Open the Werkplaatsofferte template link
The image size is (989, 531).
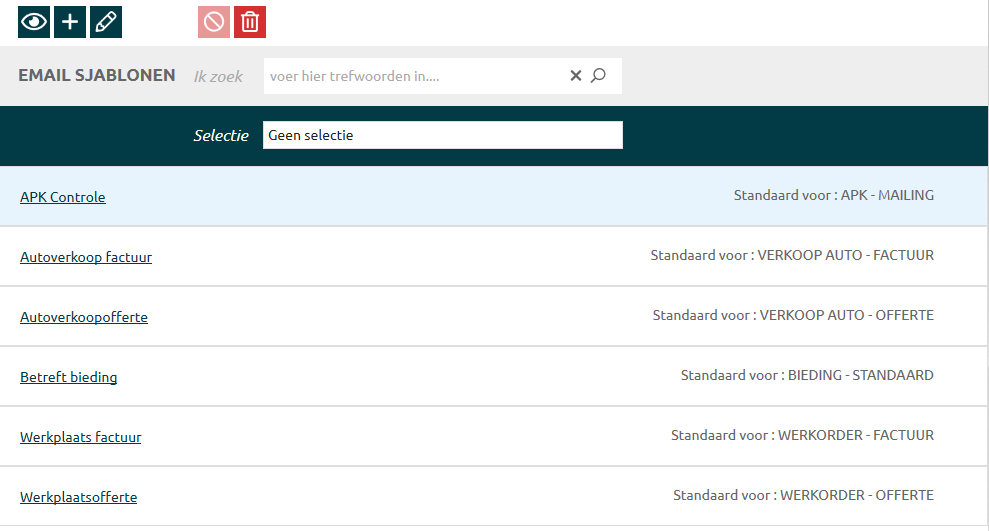click(x=78, y=497)
